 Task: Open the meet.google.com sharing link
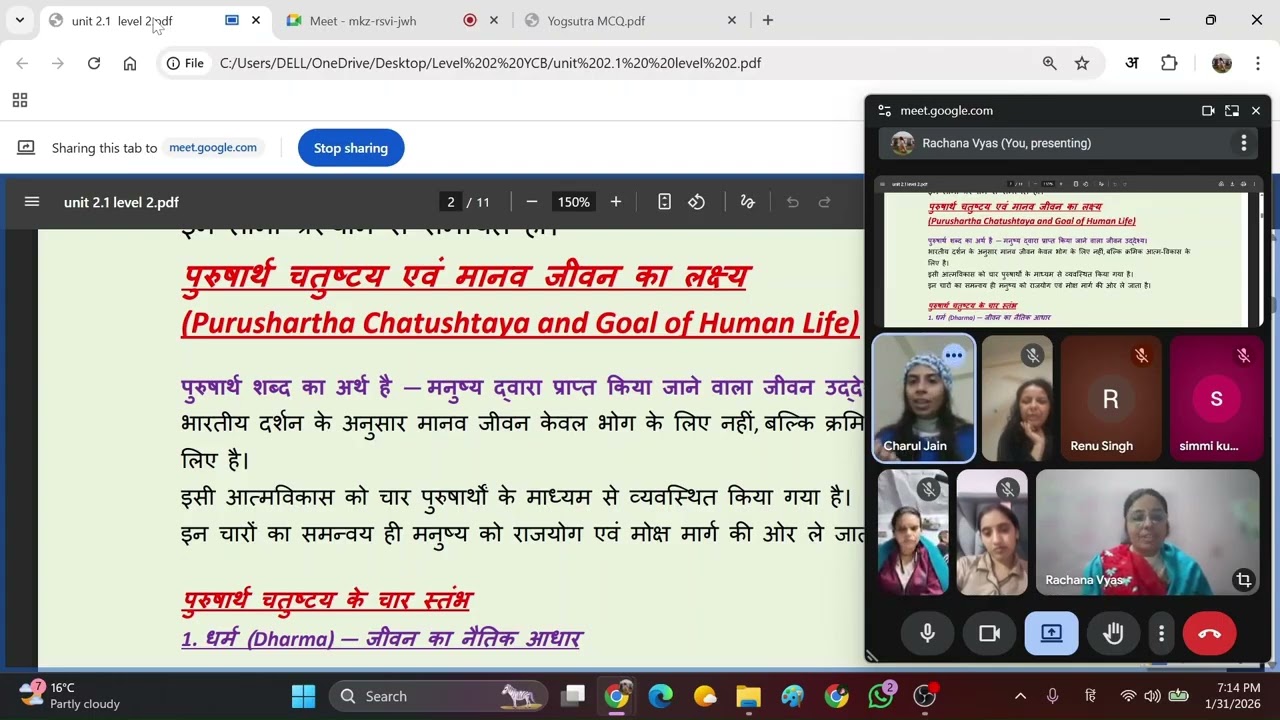213,148
